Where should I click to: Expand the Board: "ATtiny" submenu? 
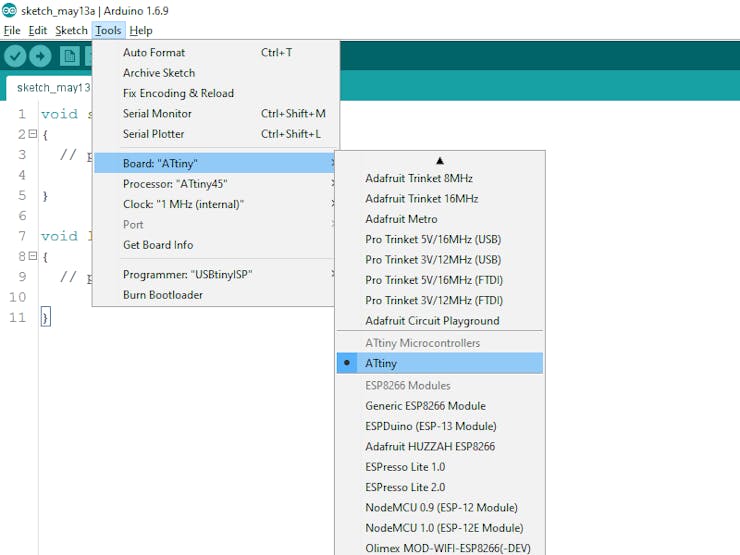tap(215, 163)
